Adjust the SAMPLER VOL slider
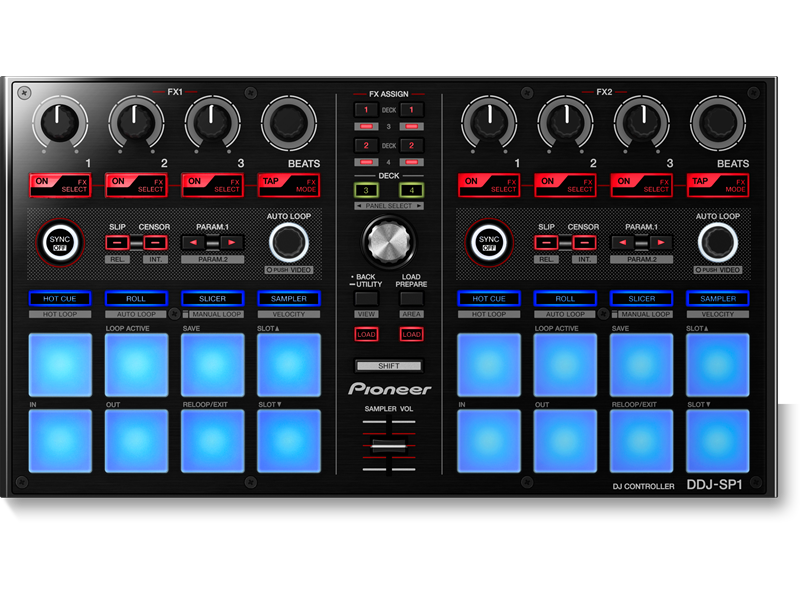The width and height of the screenshot is (800, 600). click(389, 444)
